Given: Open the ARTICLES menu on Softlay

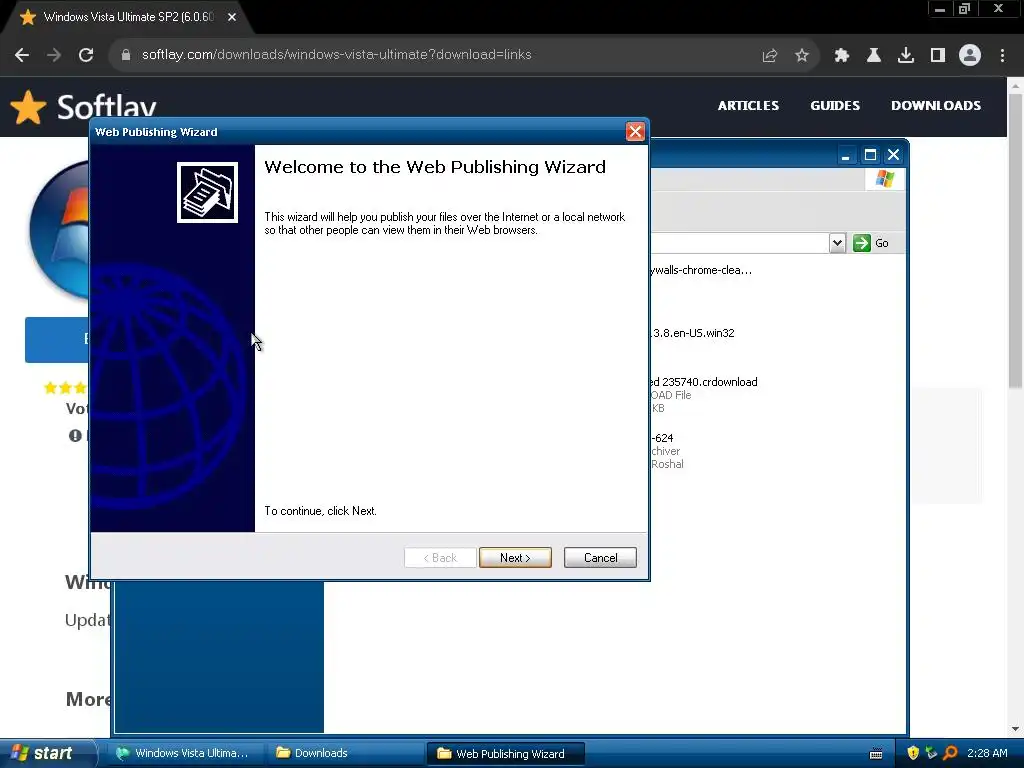Looking at the screenshot, I should (x=748, y=106).
